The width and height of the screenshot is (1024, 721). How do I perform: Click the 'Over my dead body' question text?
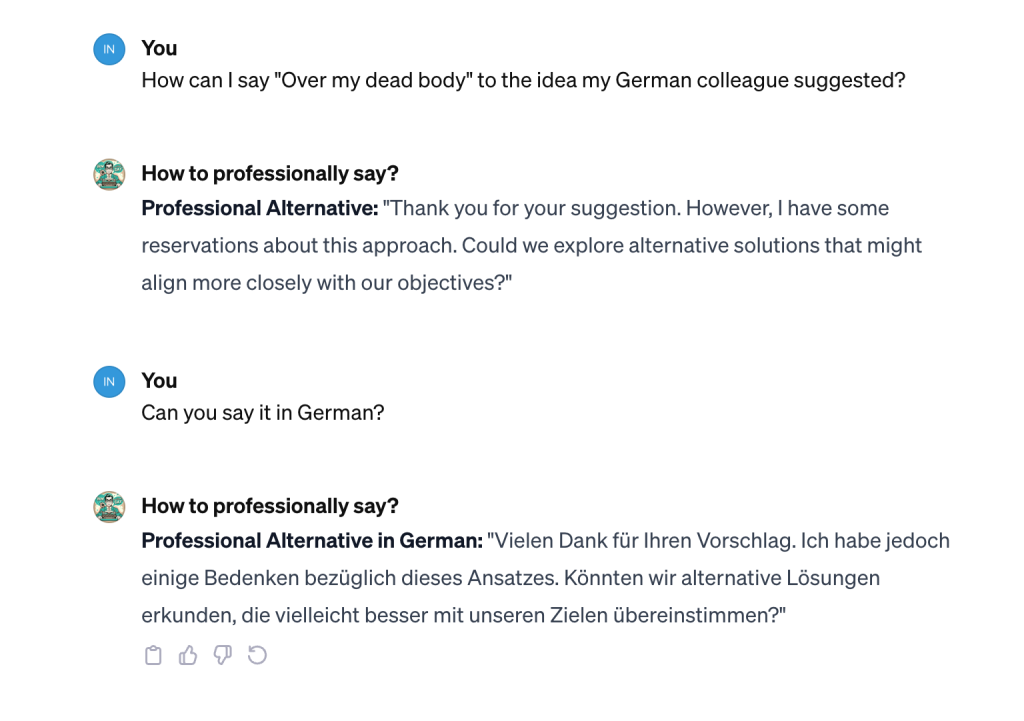(523, 80)
